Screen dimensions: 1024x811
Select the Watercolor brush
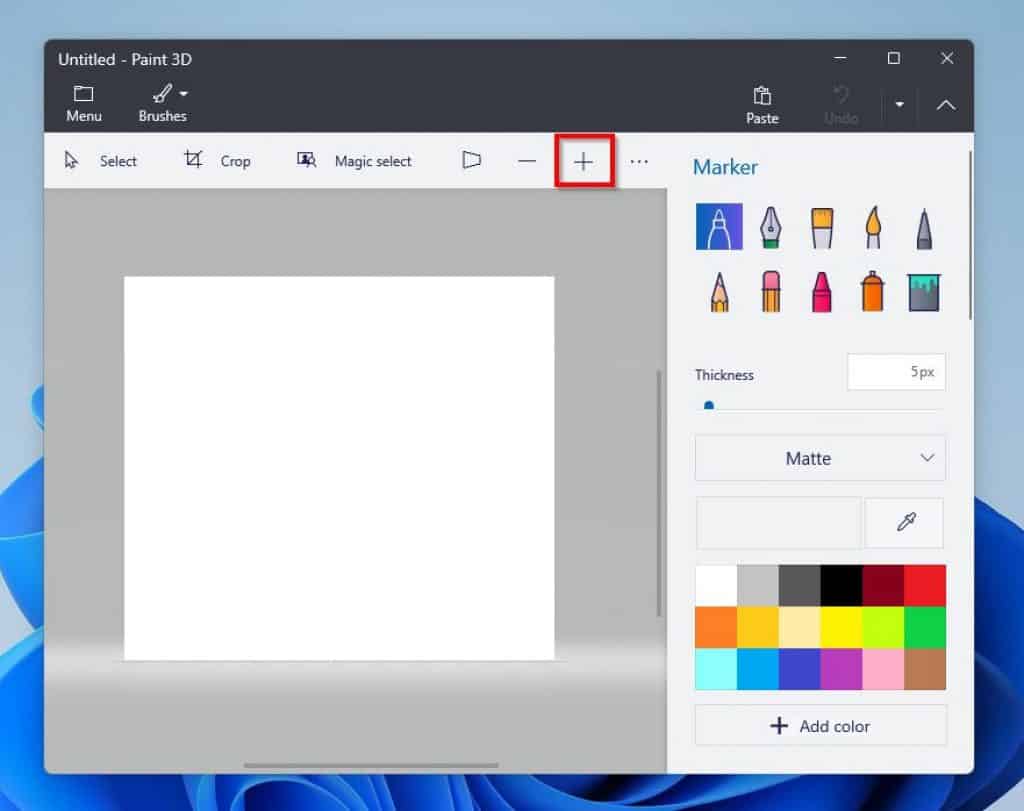pyautogui.click(x=873, y=227)
